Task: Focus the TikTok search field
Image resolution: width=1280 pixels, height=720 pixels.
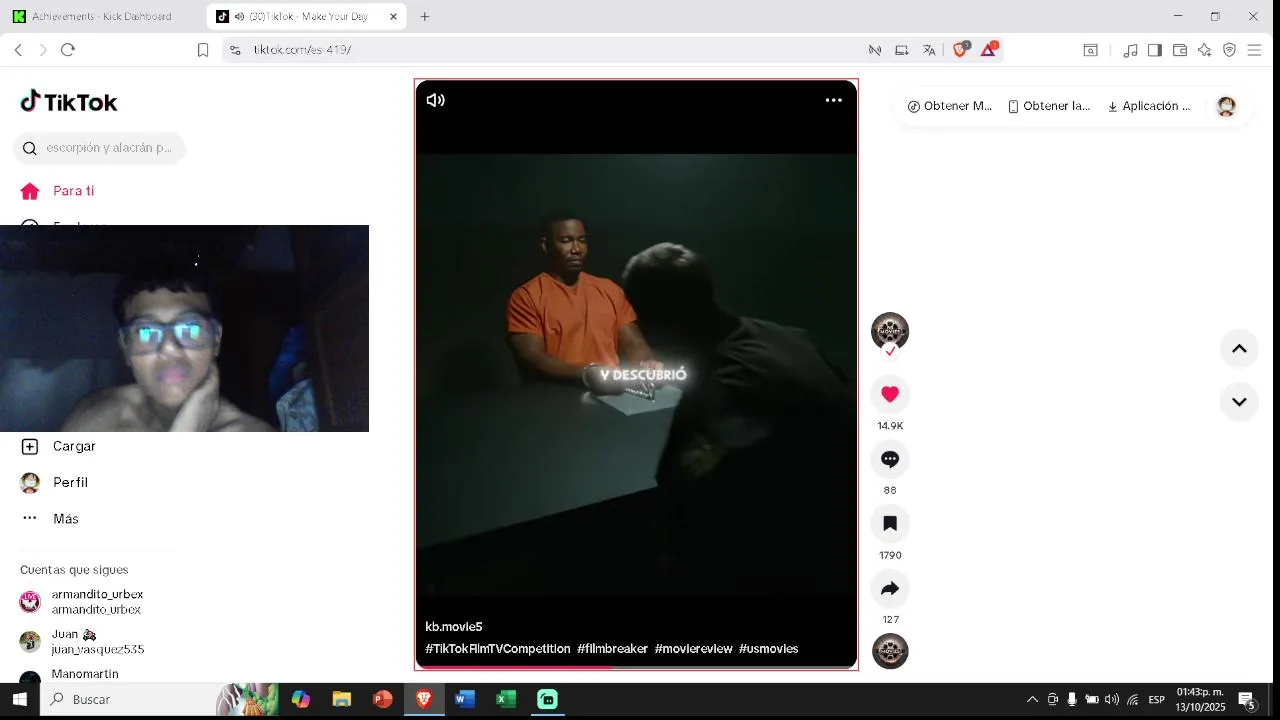Action: (x=99, y=148)
